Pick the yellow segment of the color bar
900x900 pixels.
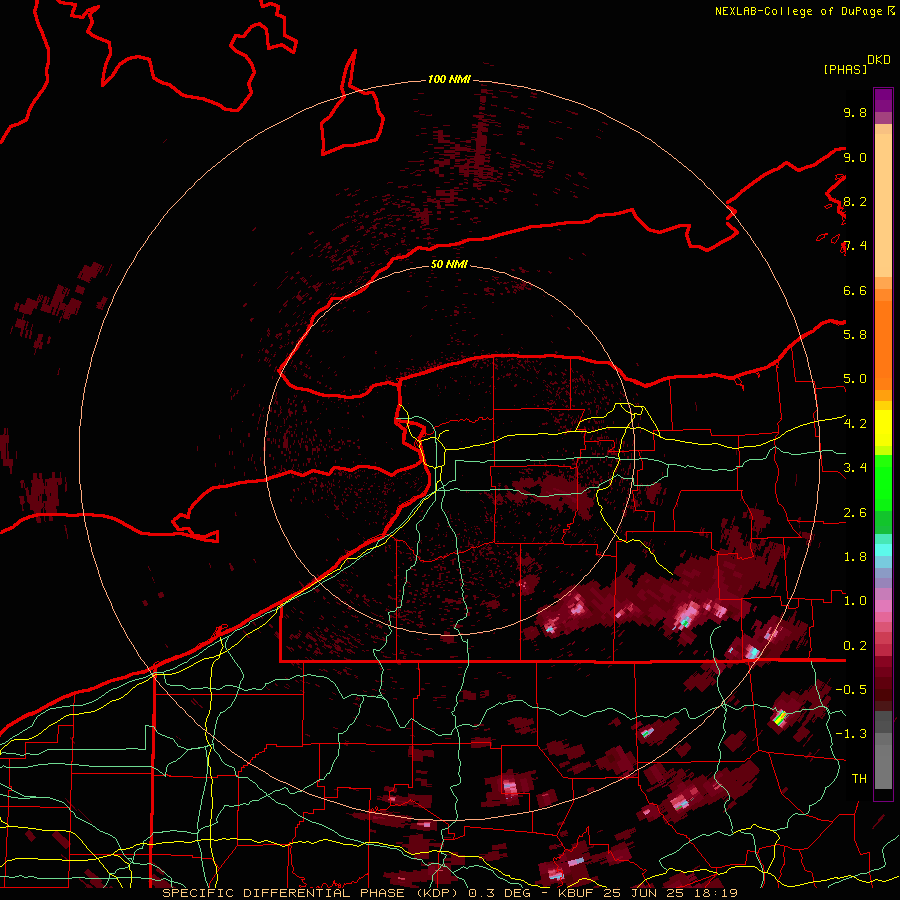point(883,428)
